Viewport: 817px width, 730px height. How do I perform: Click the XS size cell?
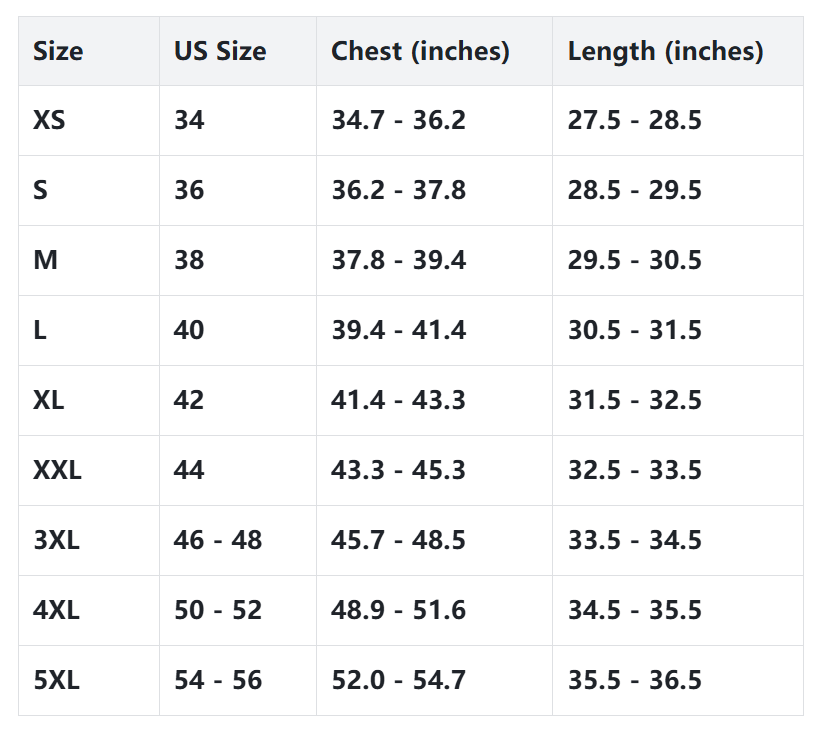click(x=49, y=121)
